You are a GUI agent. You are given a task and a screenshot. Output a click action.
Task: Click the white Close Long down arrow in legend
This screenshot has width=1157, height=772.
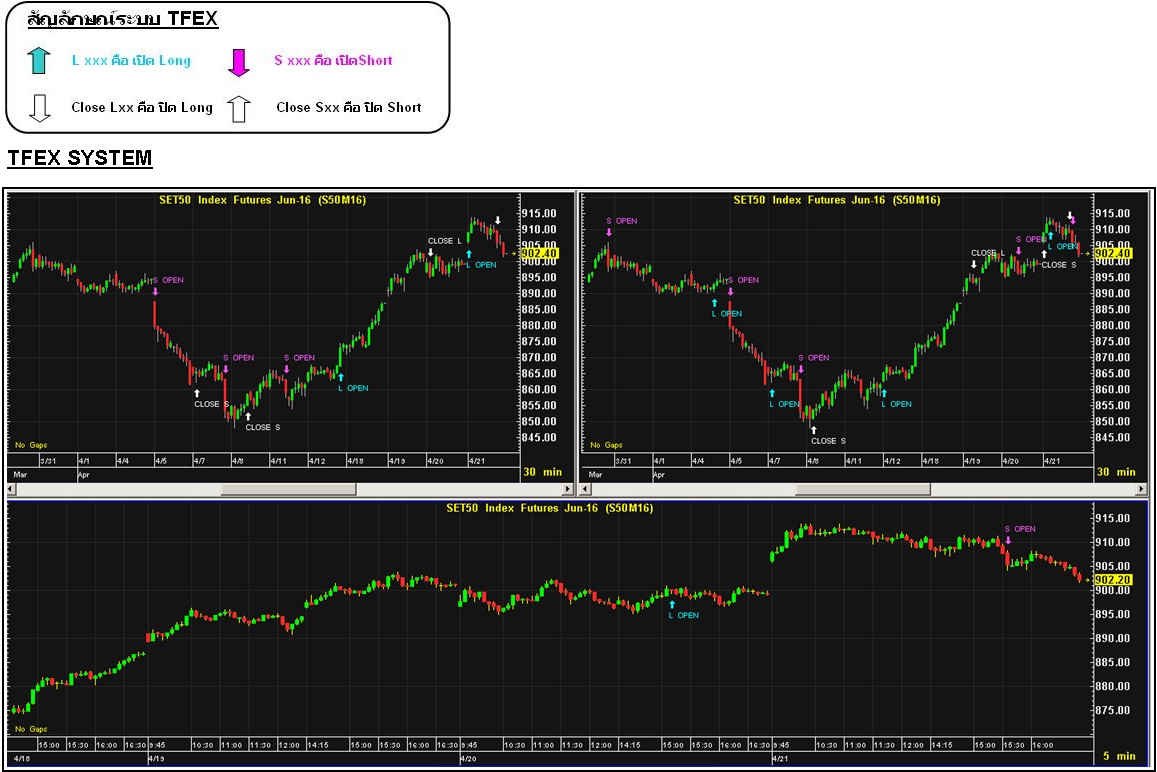[40, 108]
